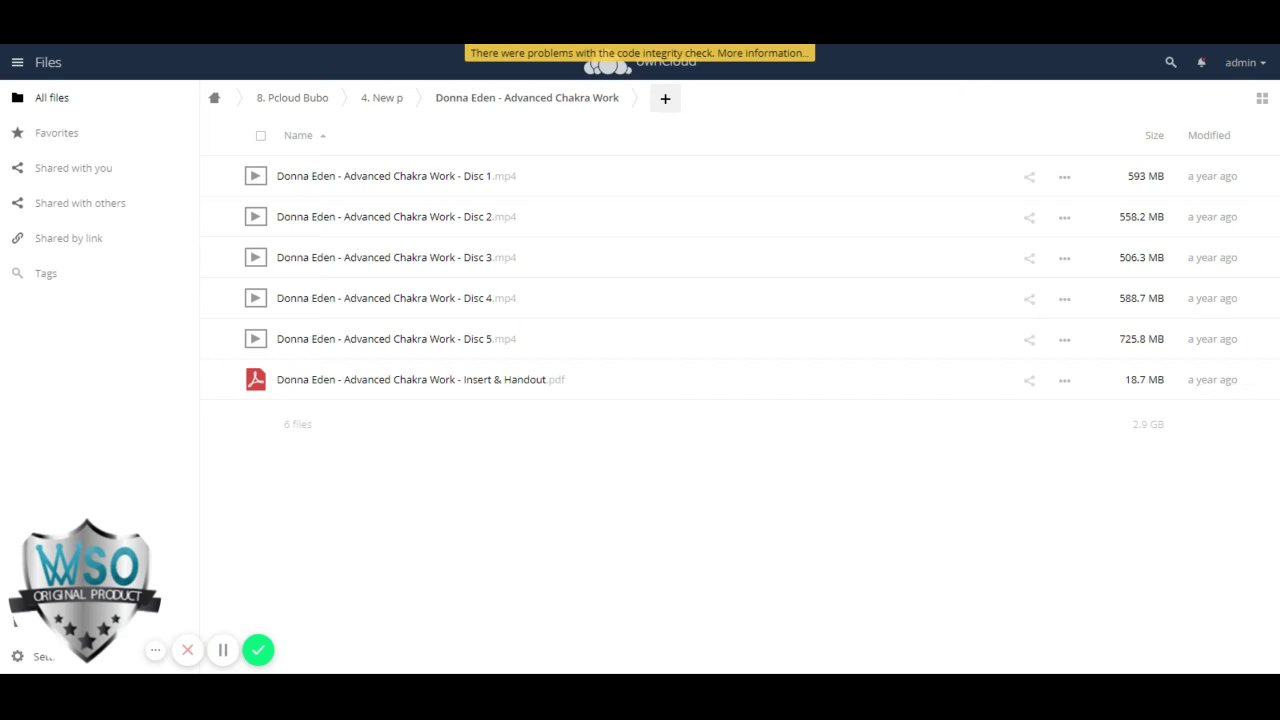Screen dimensions: 1280x720
Task: Open the hamburger app menu icon
Action: pyautogui.click(x=17, y=62)
